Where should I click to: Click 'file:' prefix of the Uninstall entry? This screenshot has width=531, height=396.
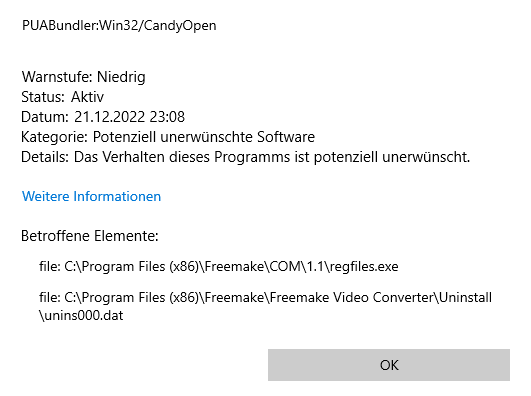(50, 297)
